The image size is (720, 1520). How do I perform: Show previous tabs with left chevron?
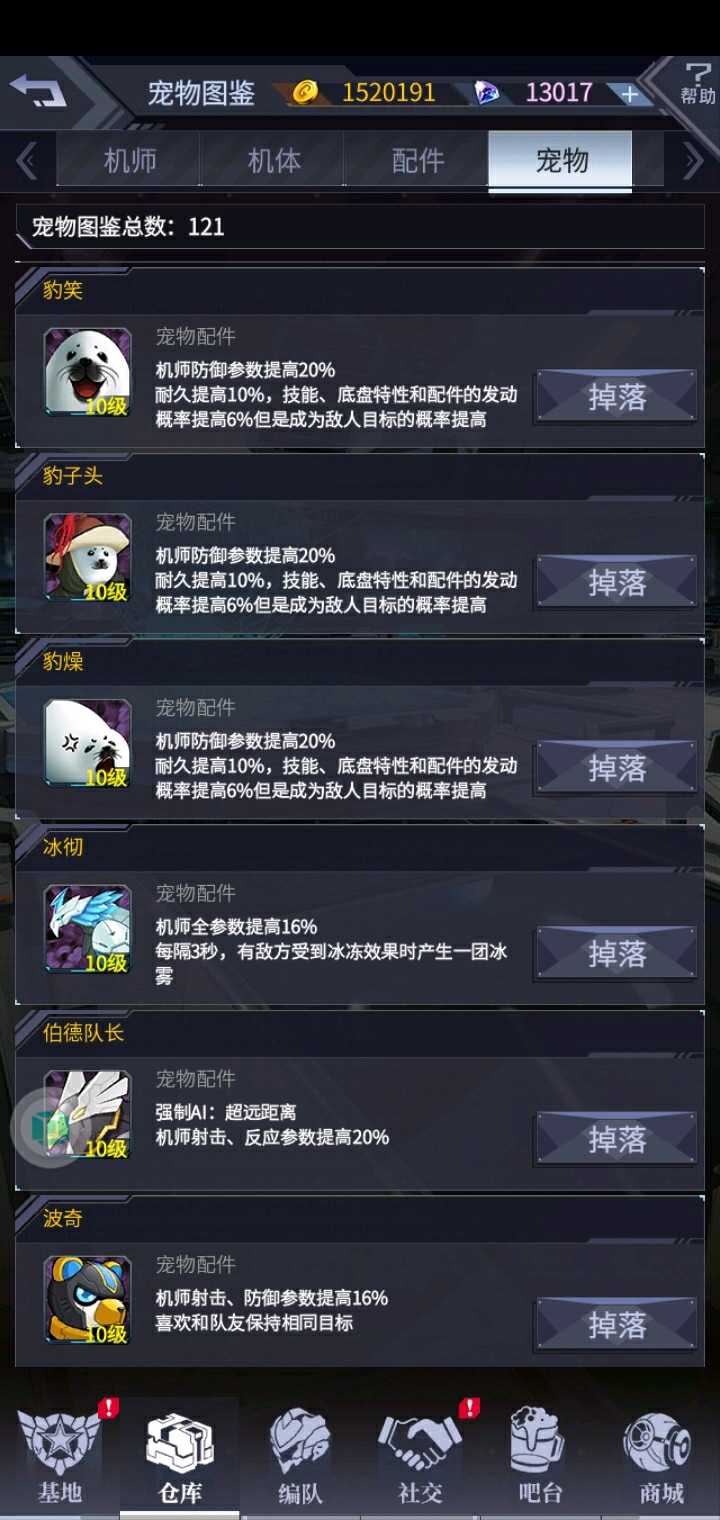pyautogui.click(x=27, y=160)
